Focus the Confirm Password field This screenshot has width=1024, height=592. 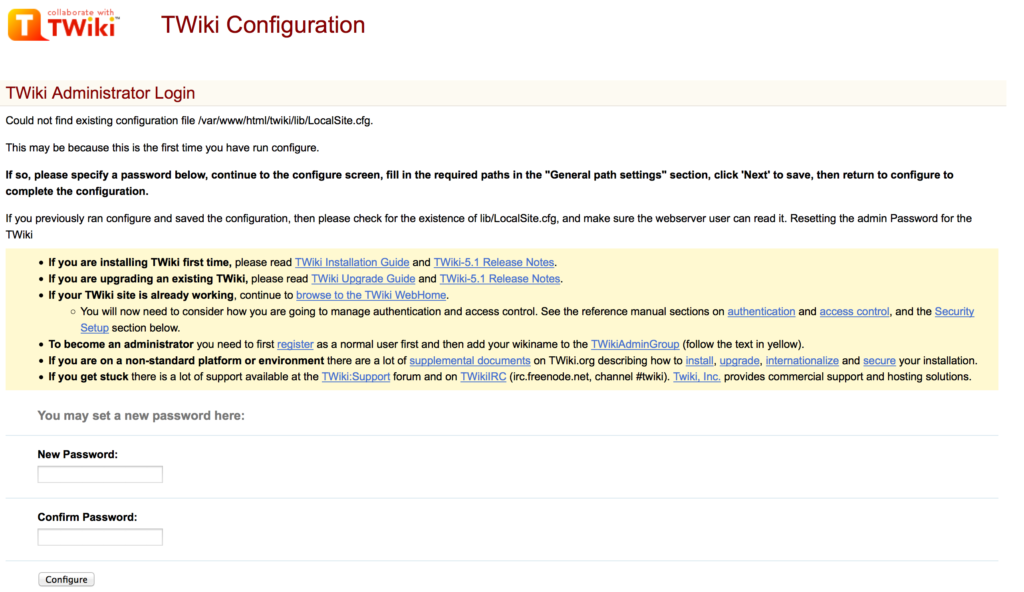[100, 537]
